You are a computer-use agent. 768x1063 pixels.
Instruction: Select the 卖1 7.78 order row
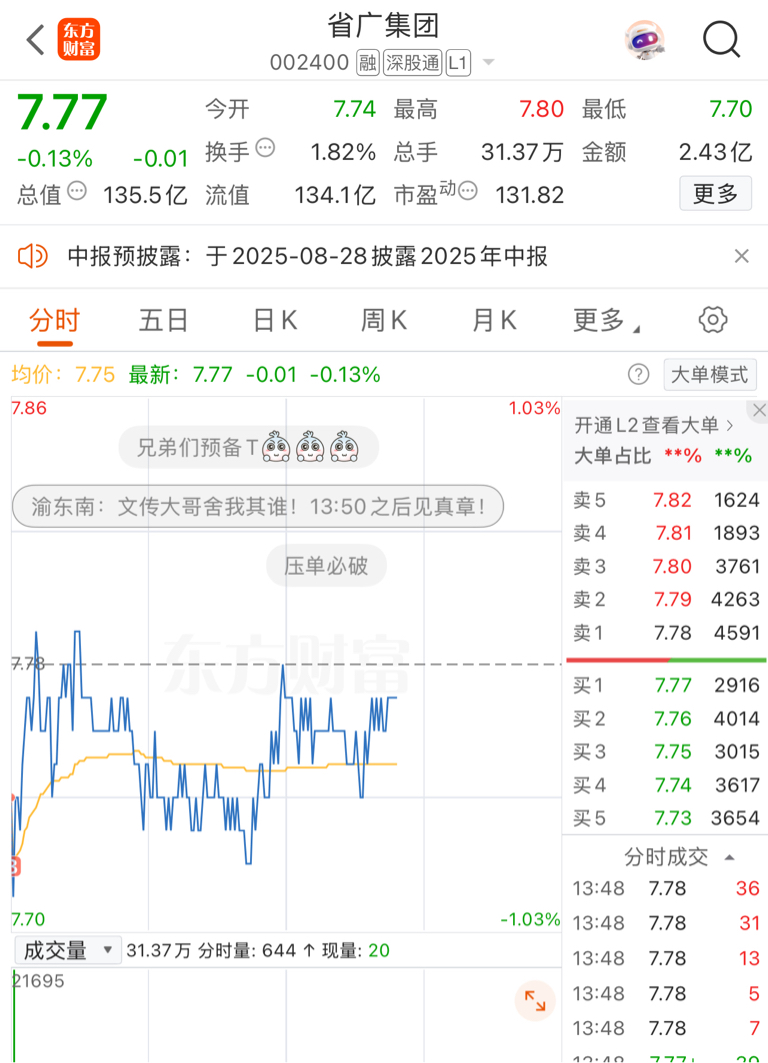coord(666,633)
